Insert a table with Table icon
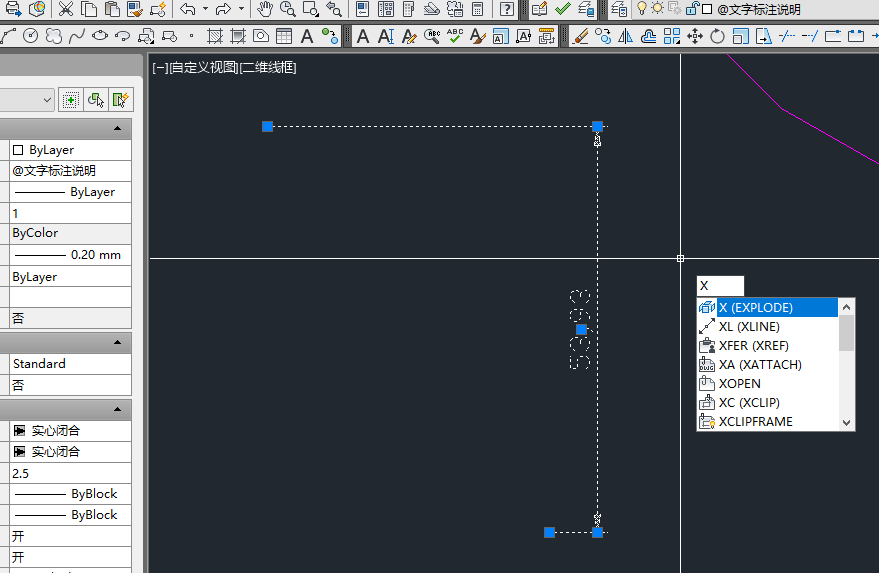This screenshot has width=879, height=573. [284, 36]
